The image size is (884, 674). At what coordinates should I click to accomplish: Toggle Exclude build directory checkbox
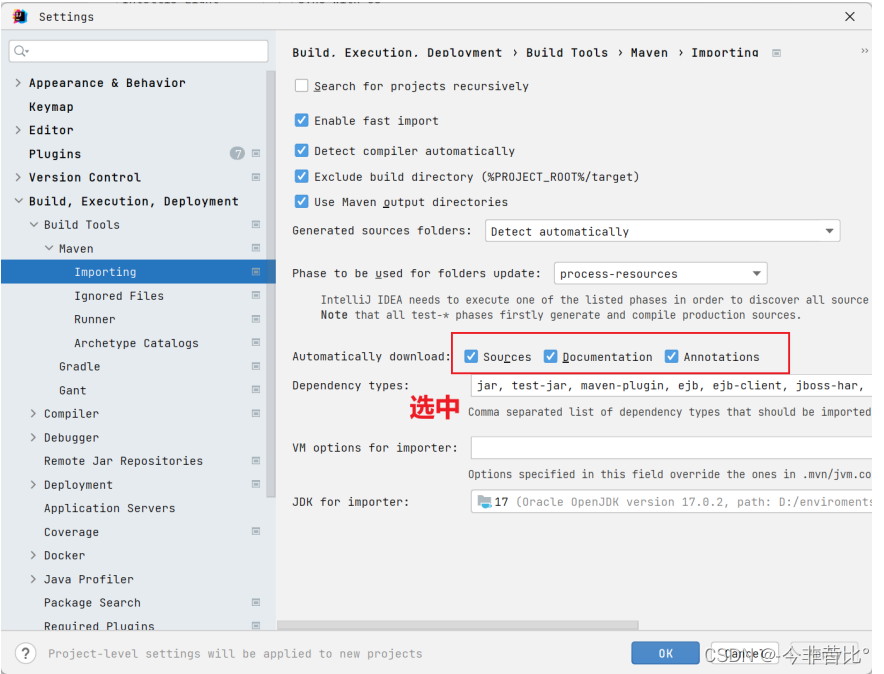click(302, 176)
